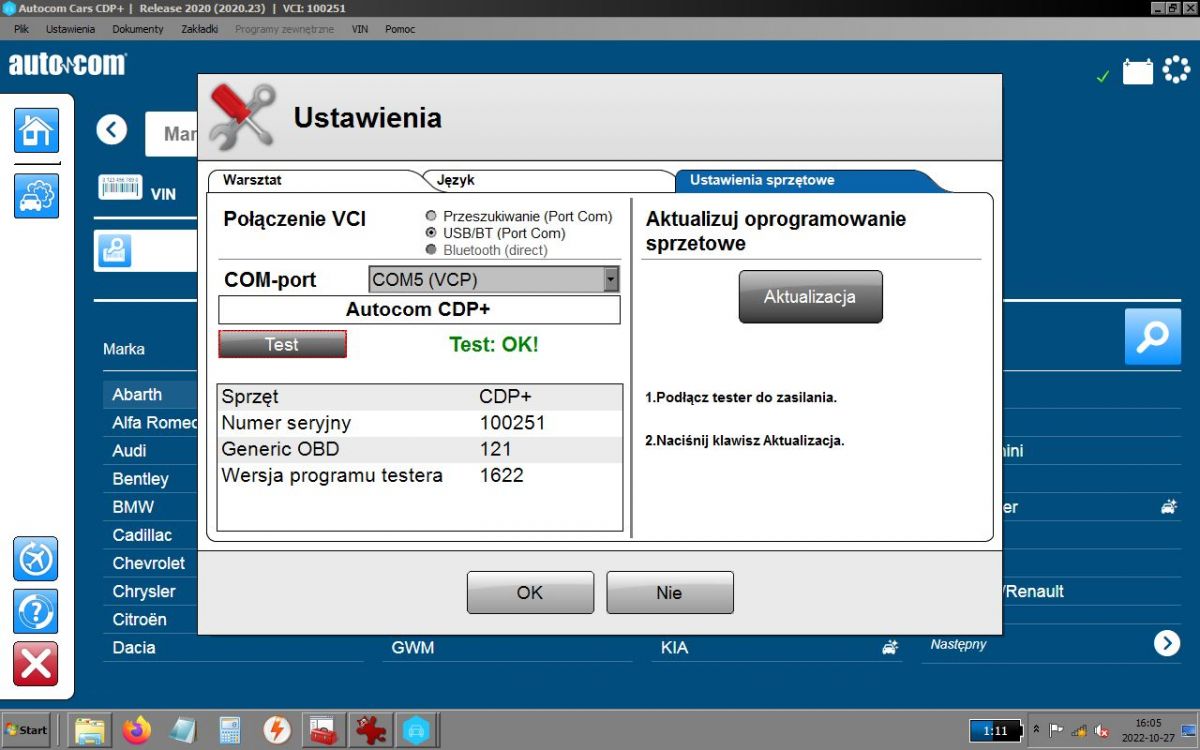This screenshot has height=750, width=1200.
Task: Open the VIN menu
Action: coord(360,29)
